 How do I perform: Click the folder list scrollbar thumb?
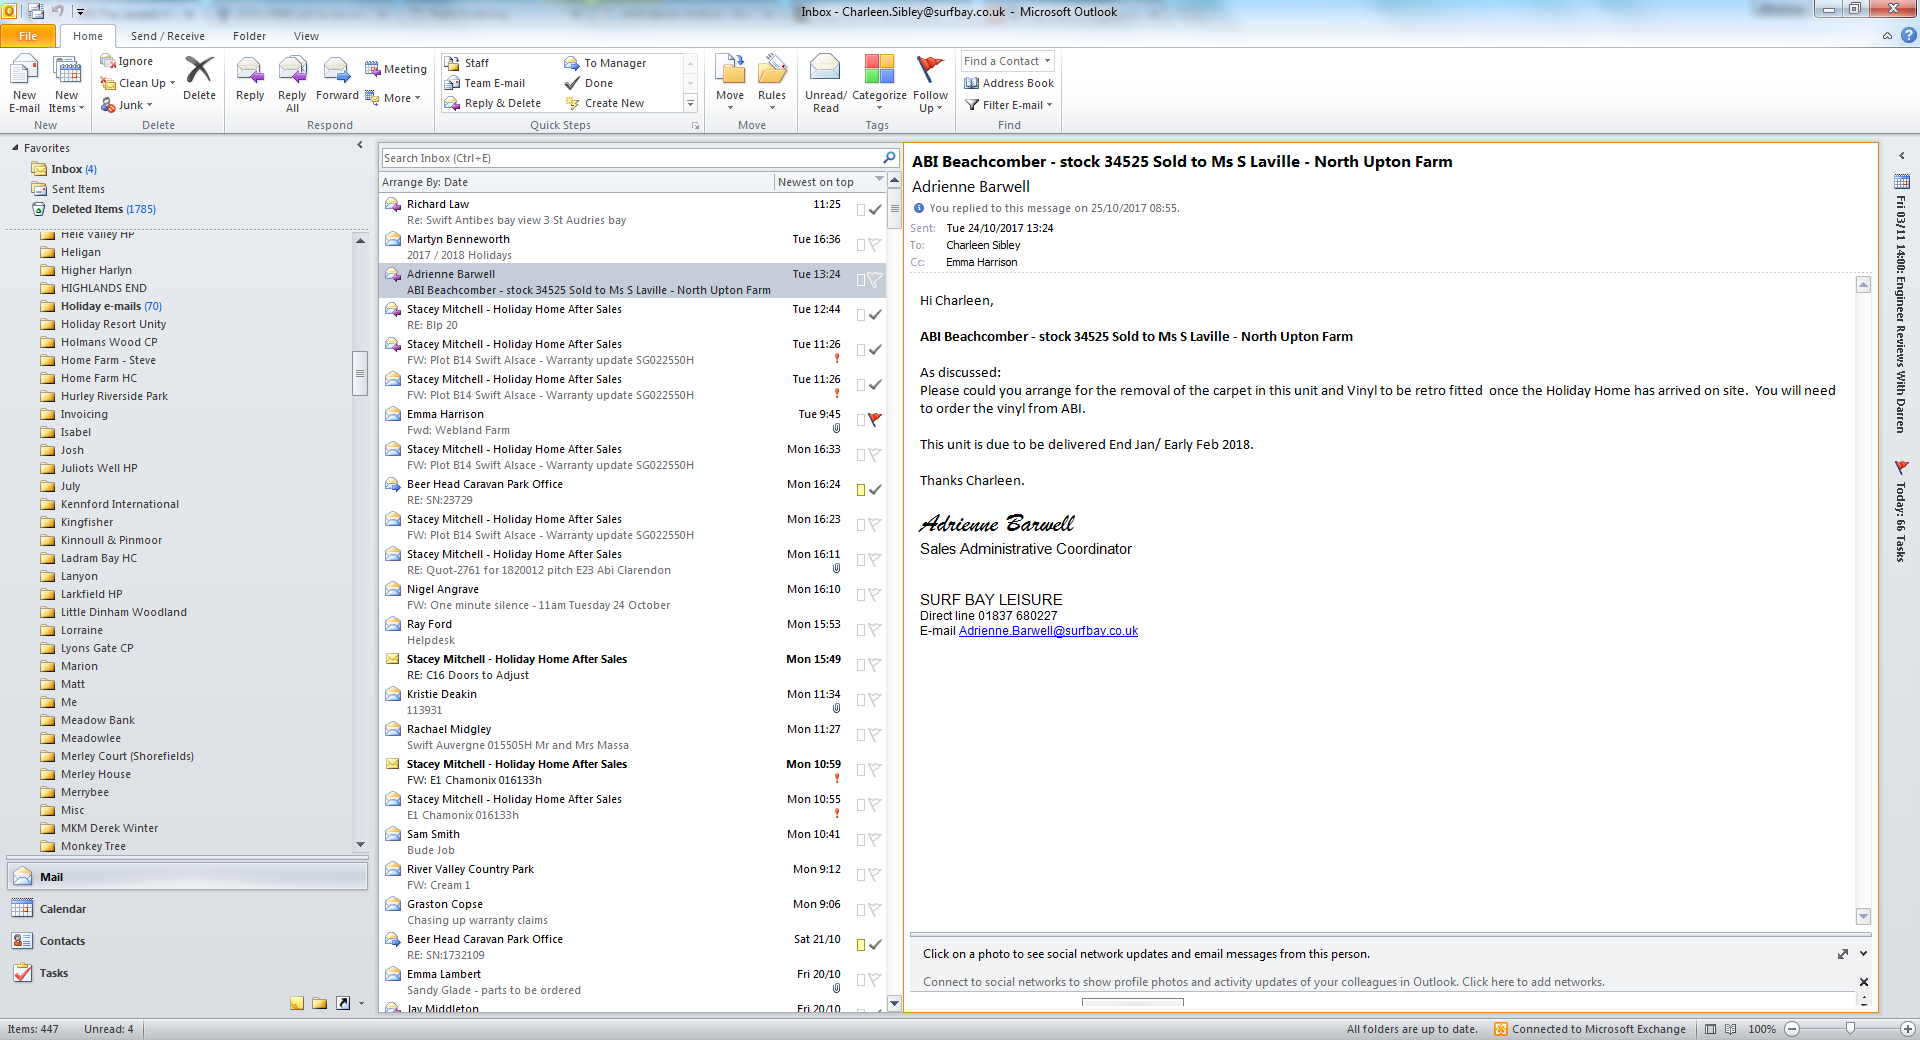(x=360, y=373)
